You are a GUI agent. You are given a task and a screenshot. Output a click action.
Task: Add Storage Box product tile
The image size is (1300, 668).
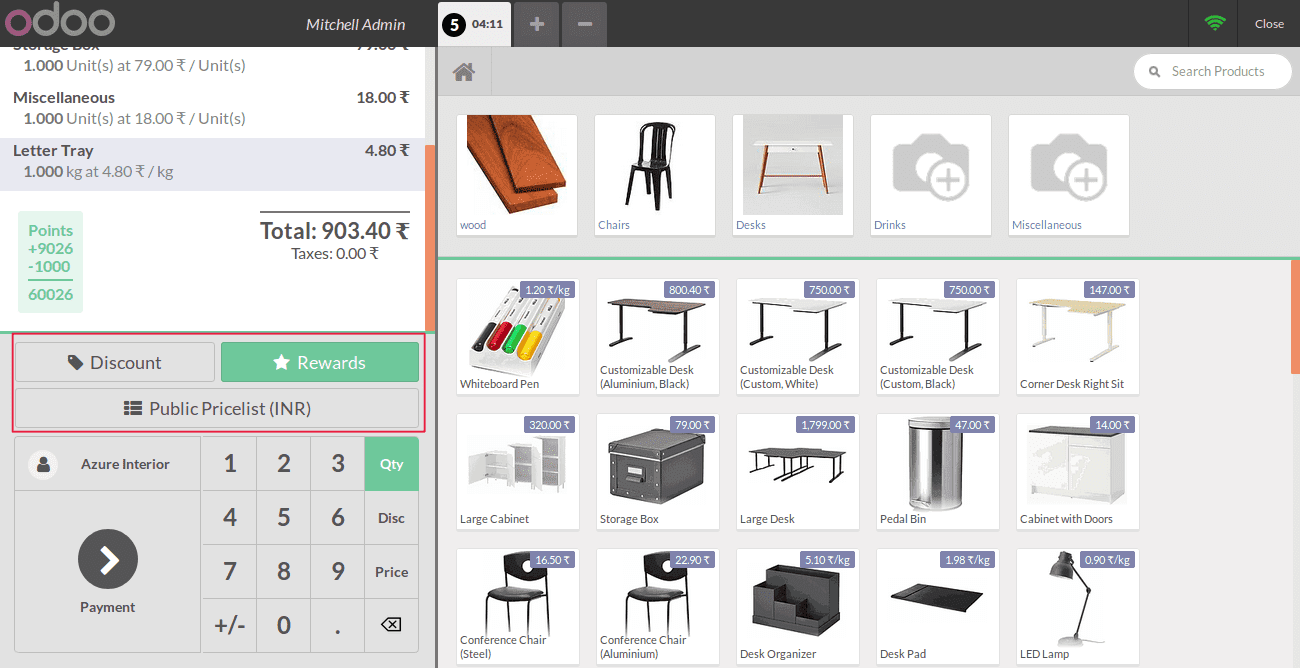657,471
